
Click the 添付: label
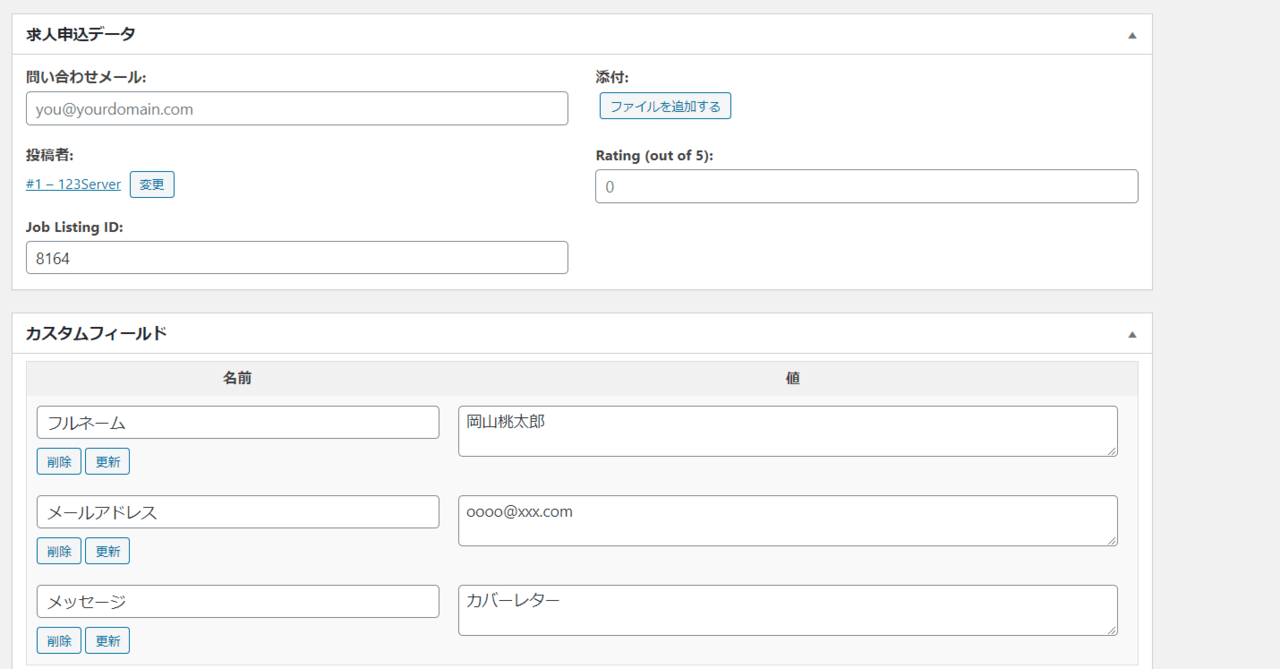pyautogui.click(x=612, y=77)
